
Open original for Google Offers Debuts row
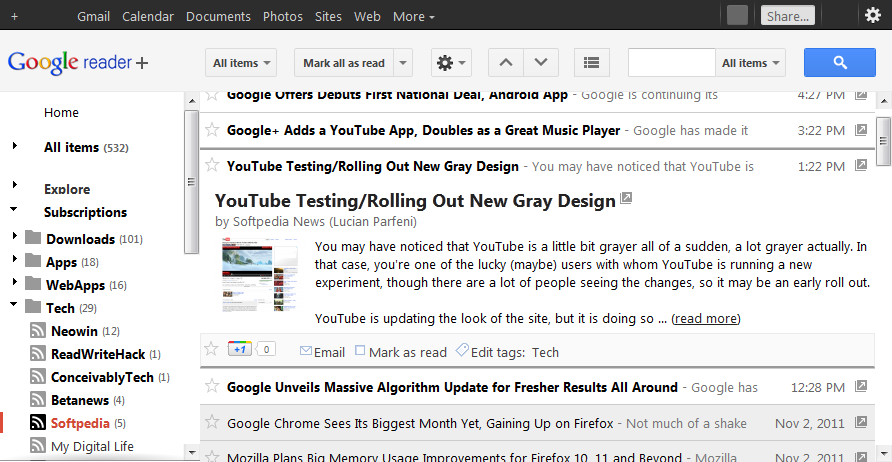click(861, 94)
